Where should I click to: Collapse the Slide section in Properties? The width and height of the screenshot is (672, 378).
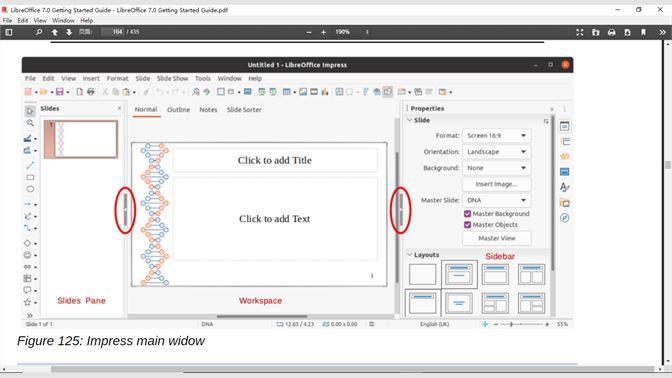point(409,120)
